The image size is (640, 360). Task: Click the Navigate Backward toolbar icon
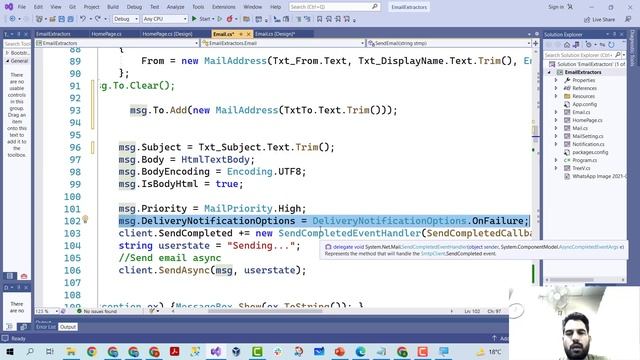(x=12, y=19)
